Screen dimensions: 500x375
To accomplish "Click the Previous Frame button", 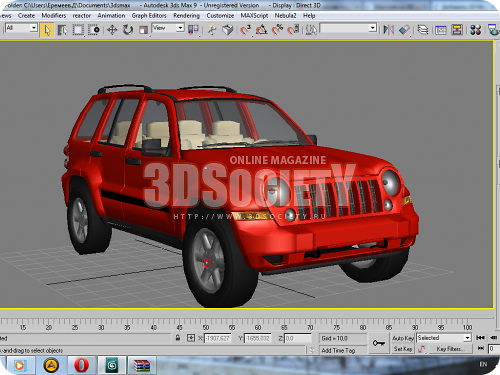I will [x=494, y=338].
